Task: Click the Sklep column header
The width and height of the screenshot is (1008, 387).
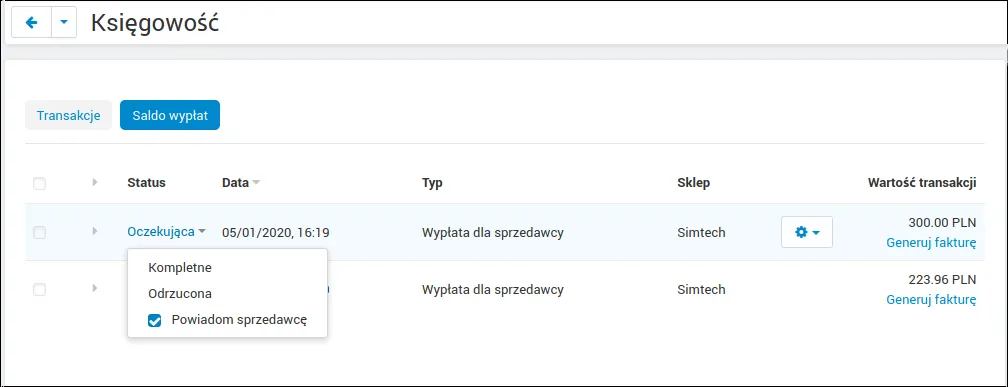Action: (694, 183)
